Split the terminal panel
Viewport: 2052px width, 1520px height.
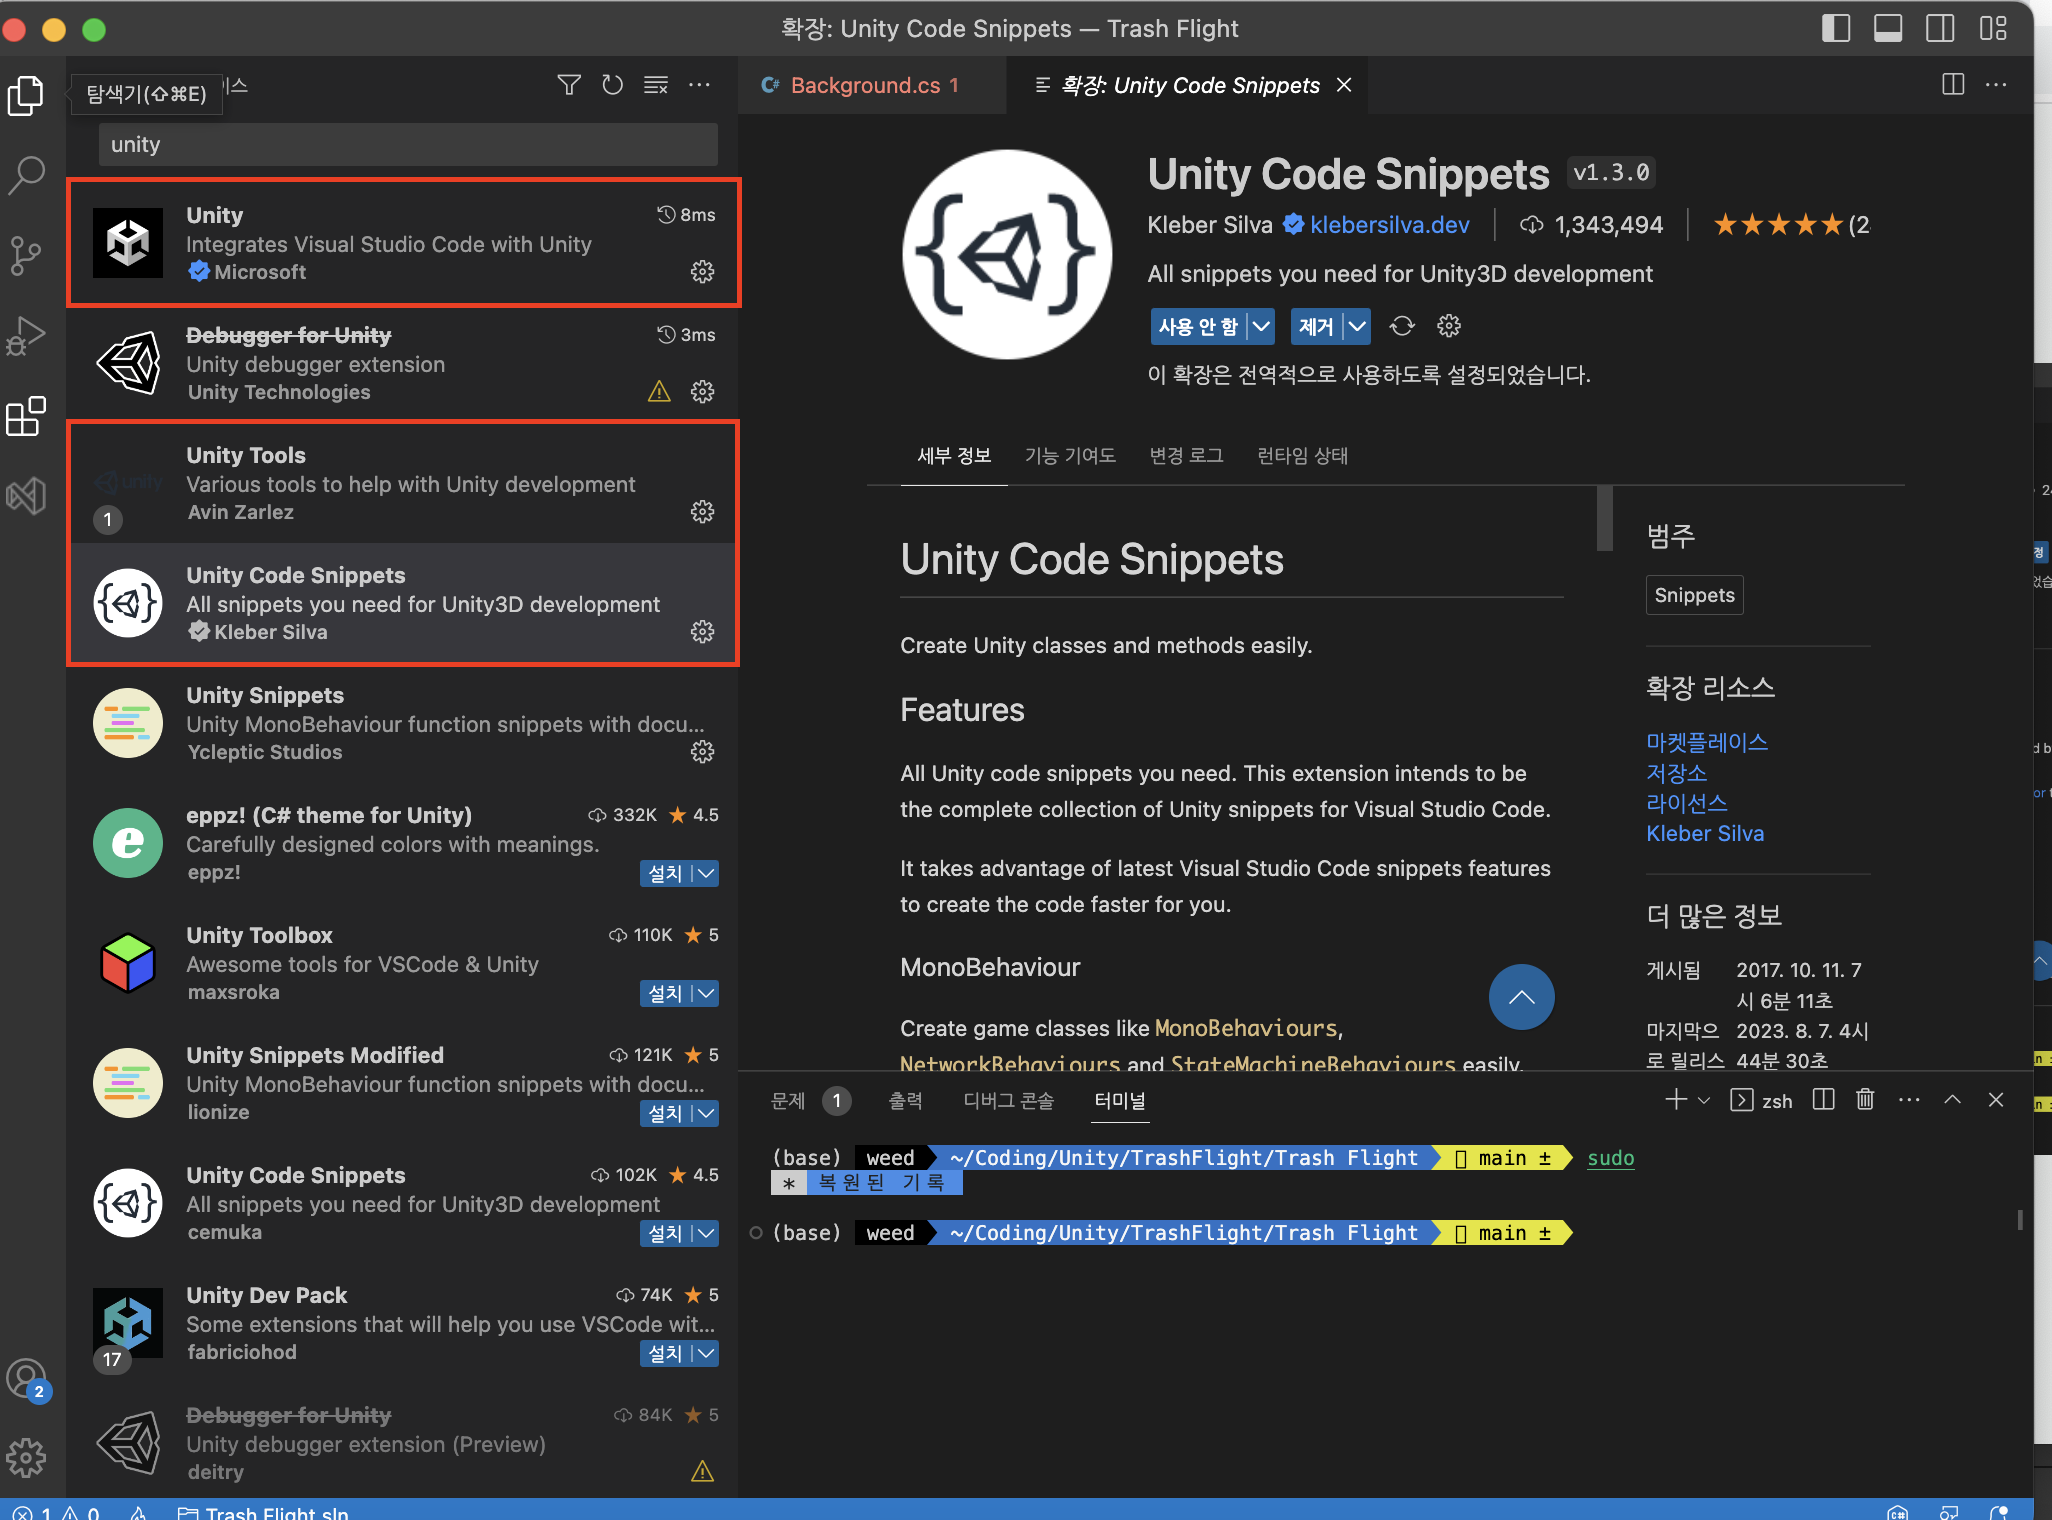(1823, 1100)
